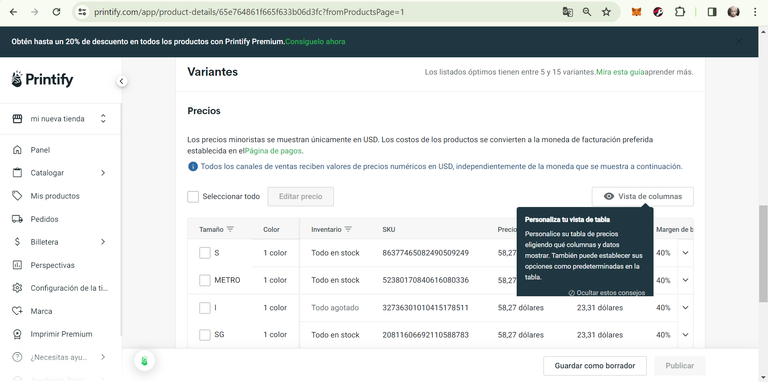This screenshot has width=768, height=382.
Task: Check the Seleccionar todo checkbox
Action: [193, 196]
